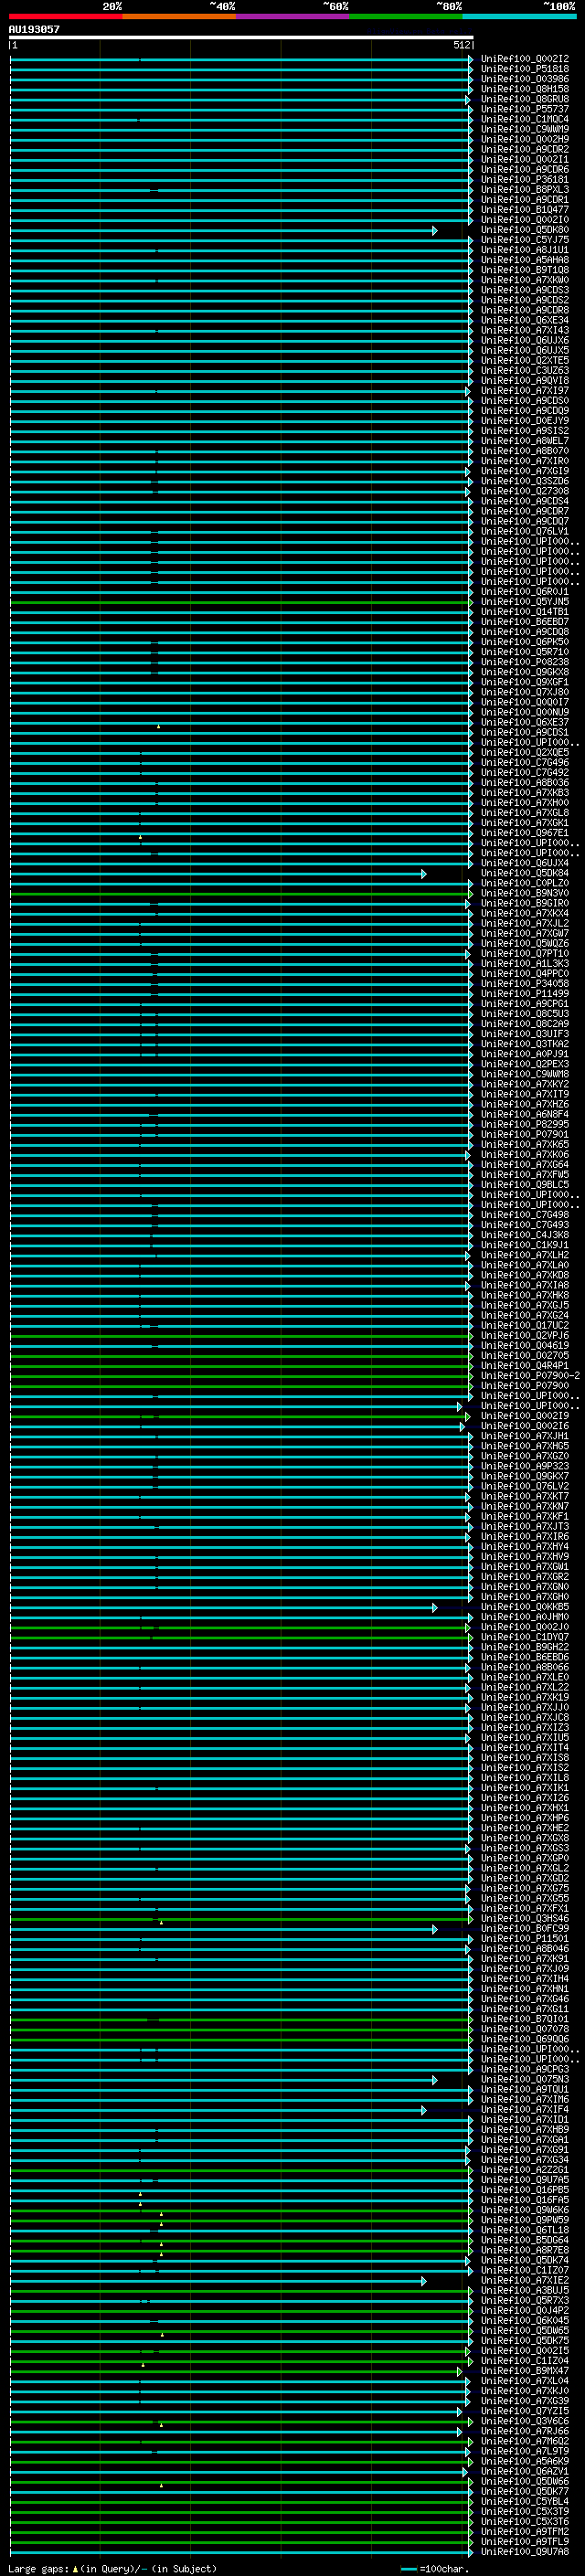The width and height of the screenshot is (585, 2576).
Task: Select the UniRef100_Q27308 label
Action: tap(525, 491)
